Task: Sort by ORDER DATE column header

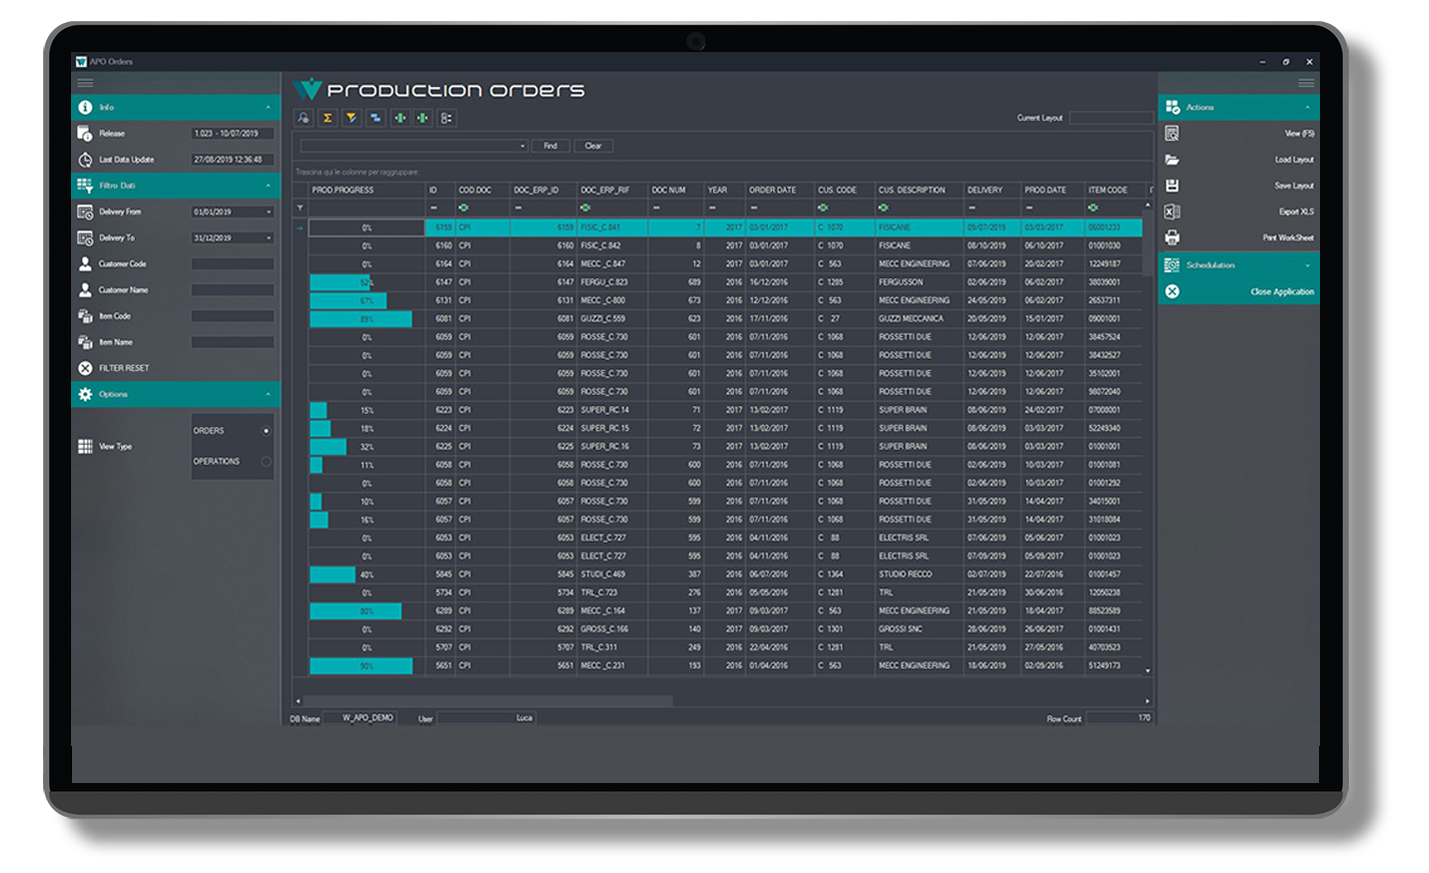Action: click(x=778, y=190)
